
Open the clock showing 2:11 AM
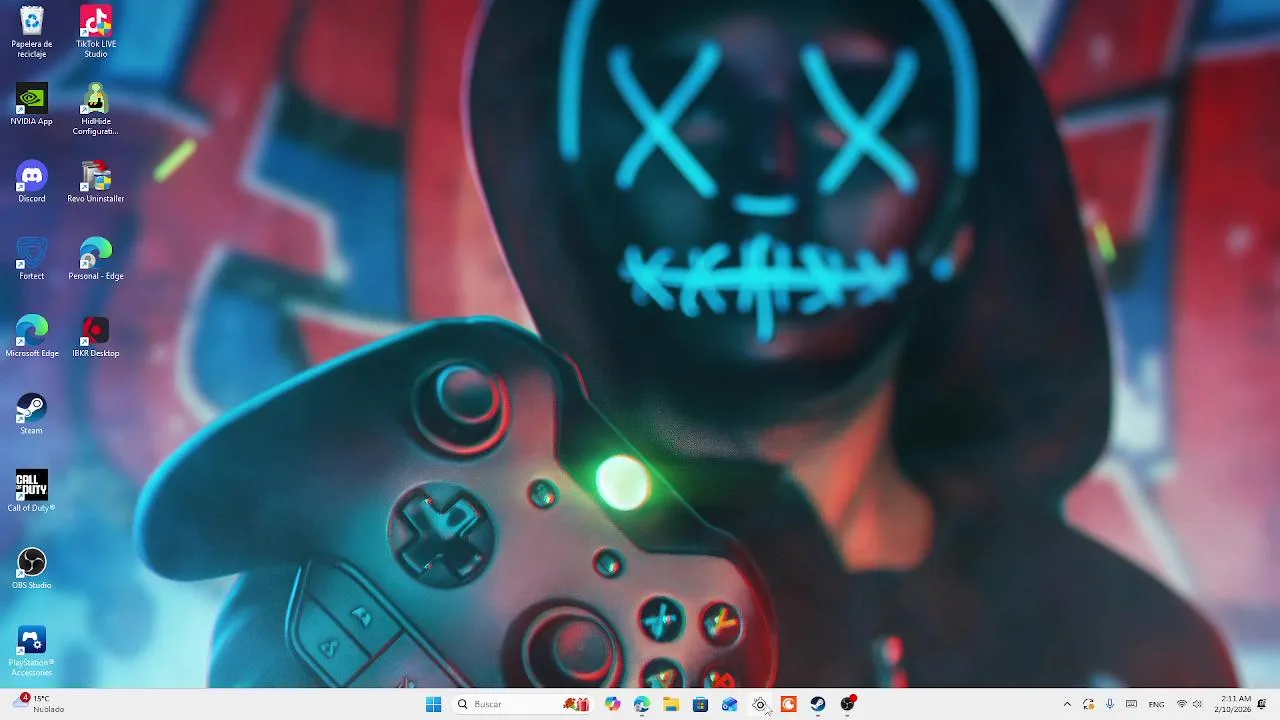point(1231,704)
